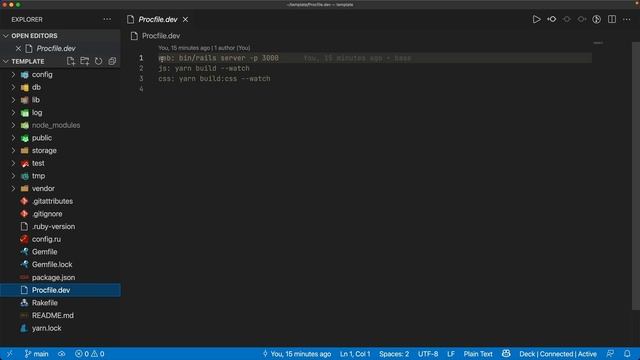The height and width of the screenshot is (360, 640).
Task: Create new folder in TEMPLATE section
Action: point(84,61)
